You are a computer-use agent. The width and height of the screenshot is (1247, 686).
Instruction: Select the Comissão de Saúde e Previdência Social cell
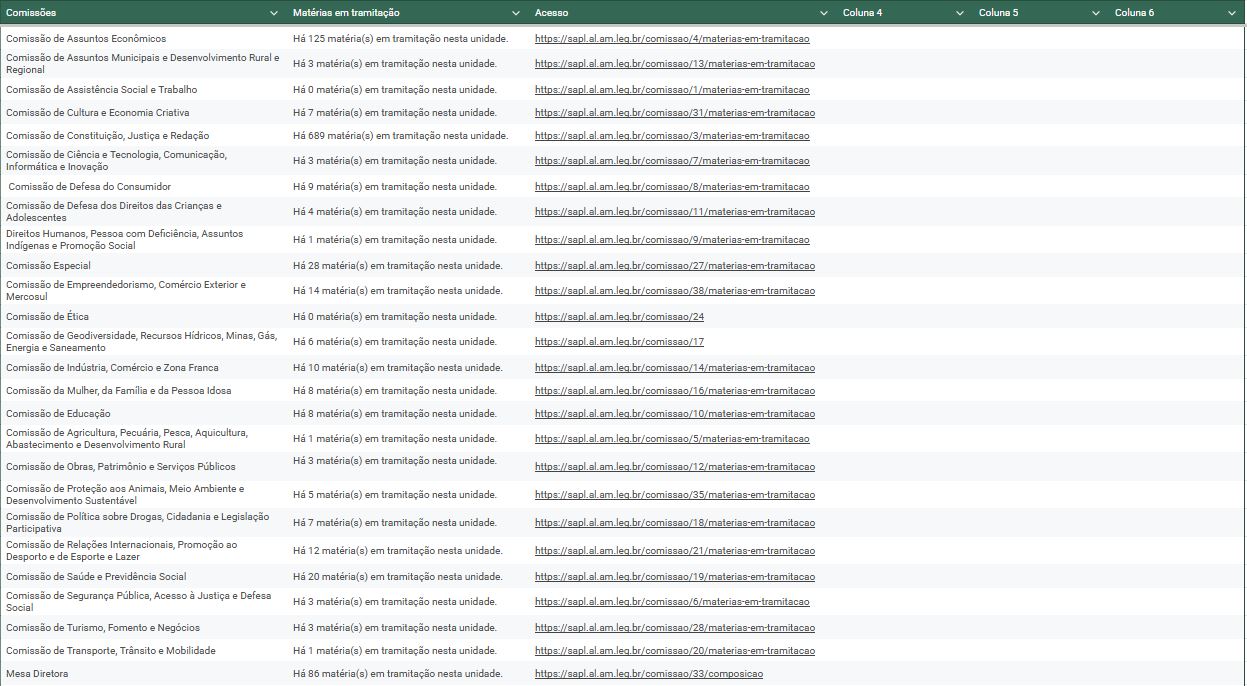[x=143, y=577]
